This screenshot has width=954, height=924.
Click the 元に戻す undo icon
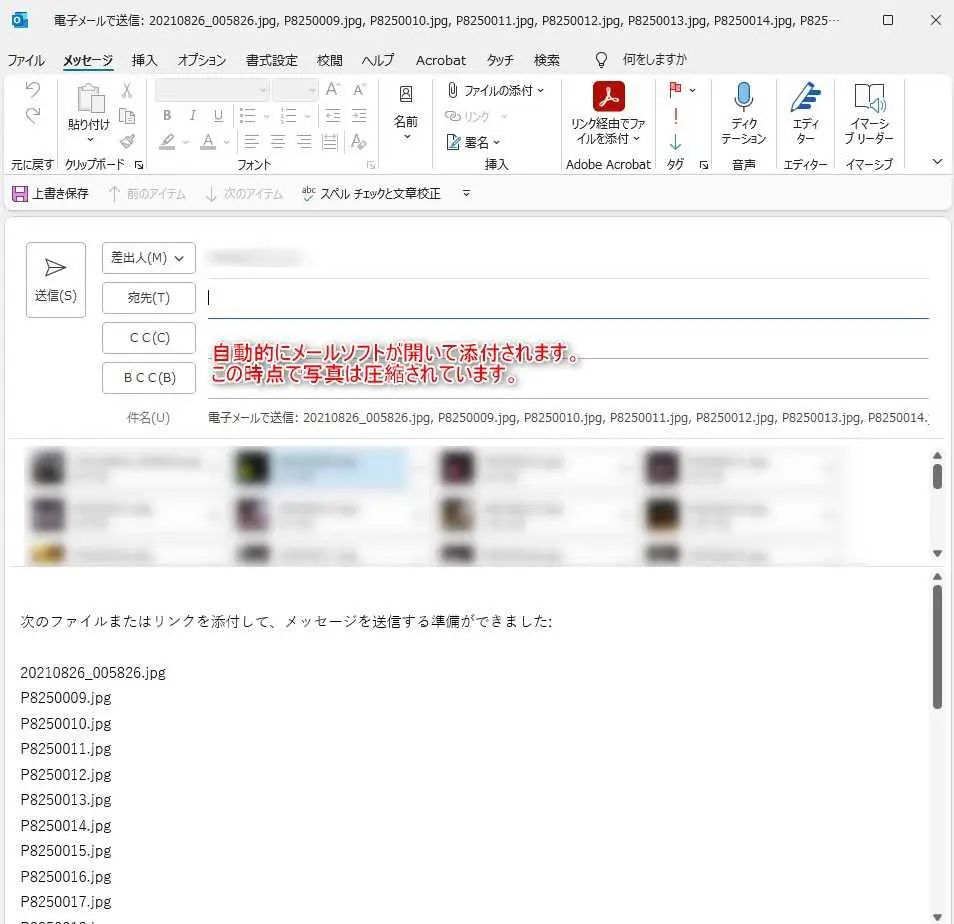coord(31,90)
